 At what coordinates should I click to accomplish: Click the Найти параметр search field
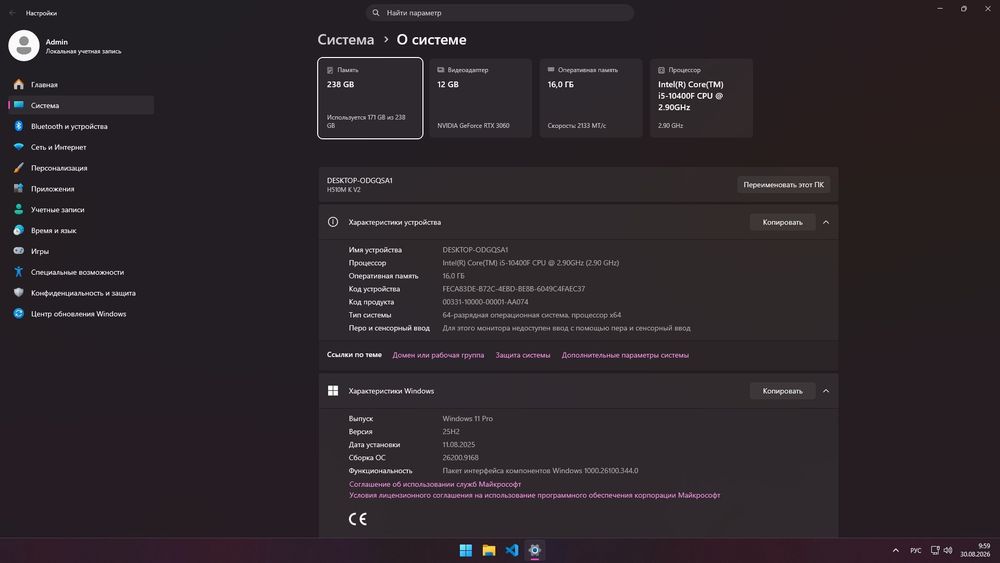(500, 13)
